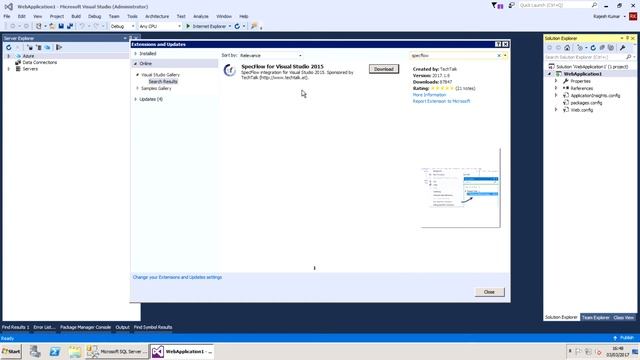Click the Save All icon in the main toolbar

pyautogui.click(x=70, y=26)
